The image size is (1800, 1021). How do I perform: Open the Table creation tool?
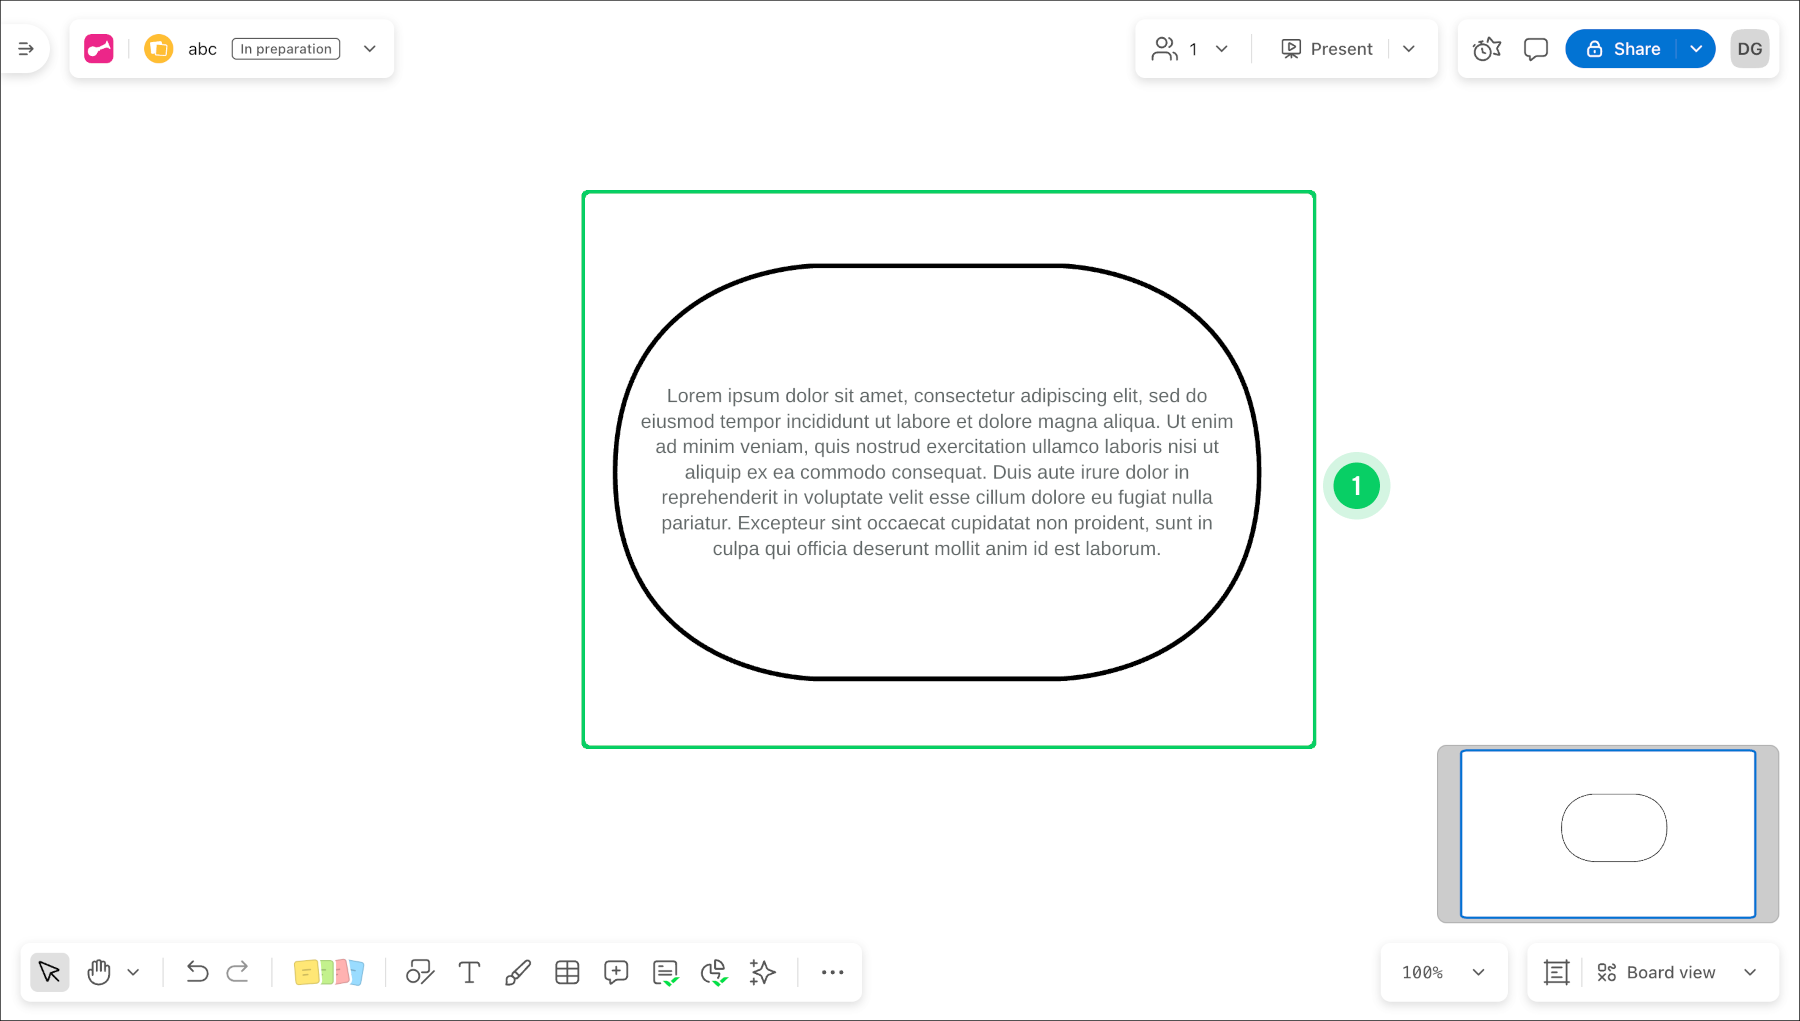[567, 971]
